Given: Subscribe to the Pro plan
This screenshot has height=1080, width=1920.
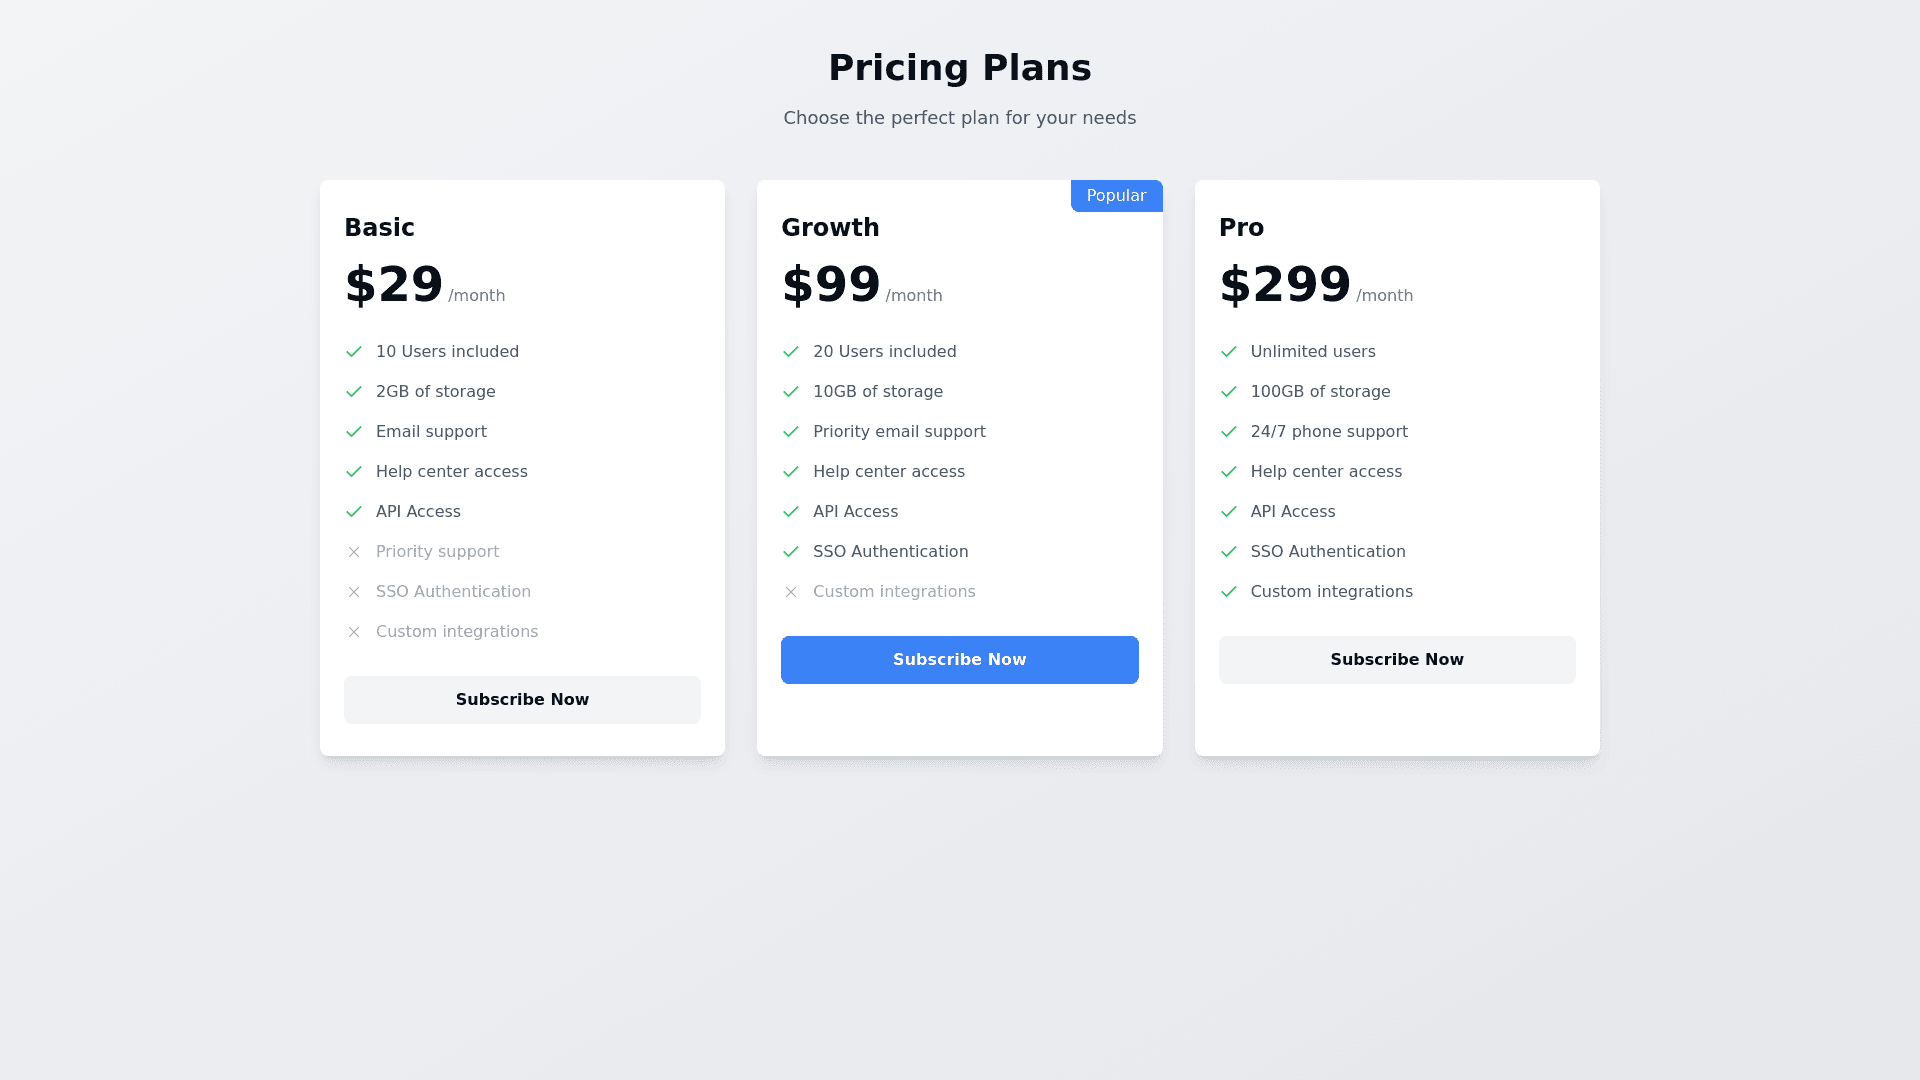Looking at the screenshot, I should click(x=1396, y=660).
